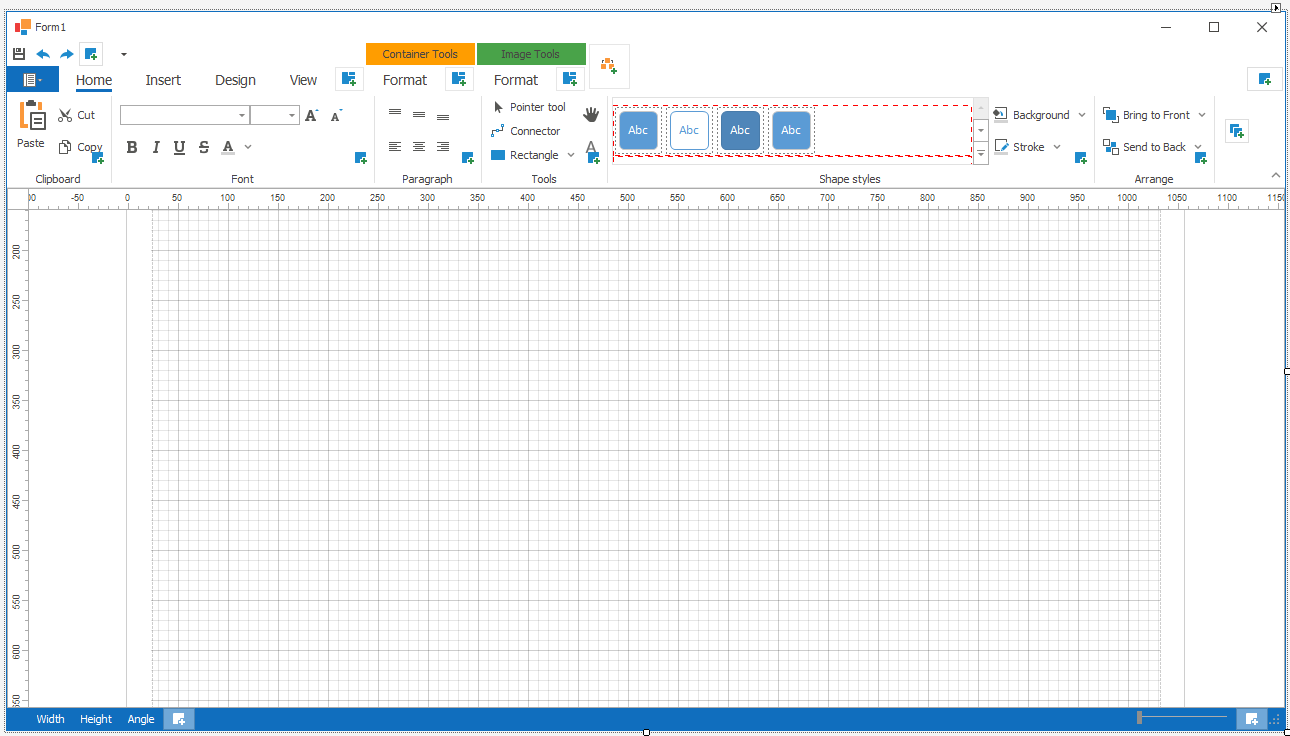Click the Width status bar item

coord(50,719)
